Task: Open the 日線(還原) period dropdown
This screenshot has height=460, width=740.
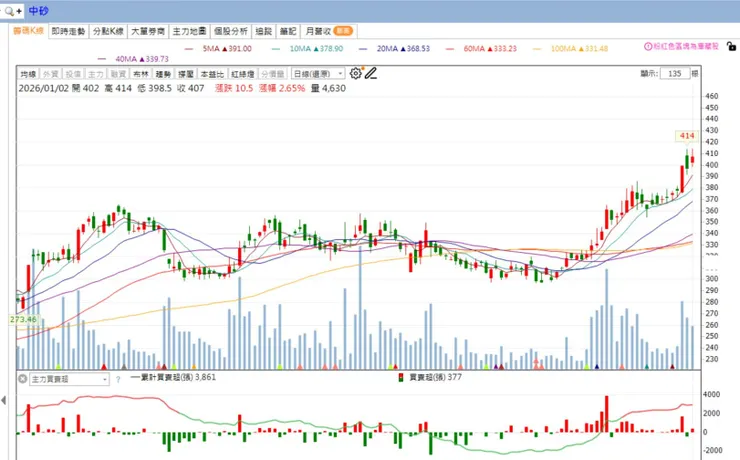Action: [318, 74]
